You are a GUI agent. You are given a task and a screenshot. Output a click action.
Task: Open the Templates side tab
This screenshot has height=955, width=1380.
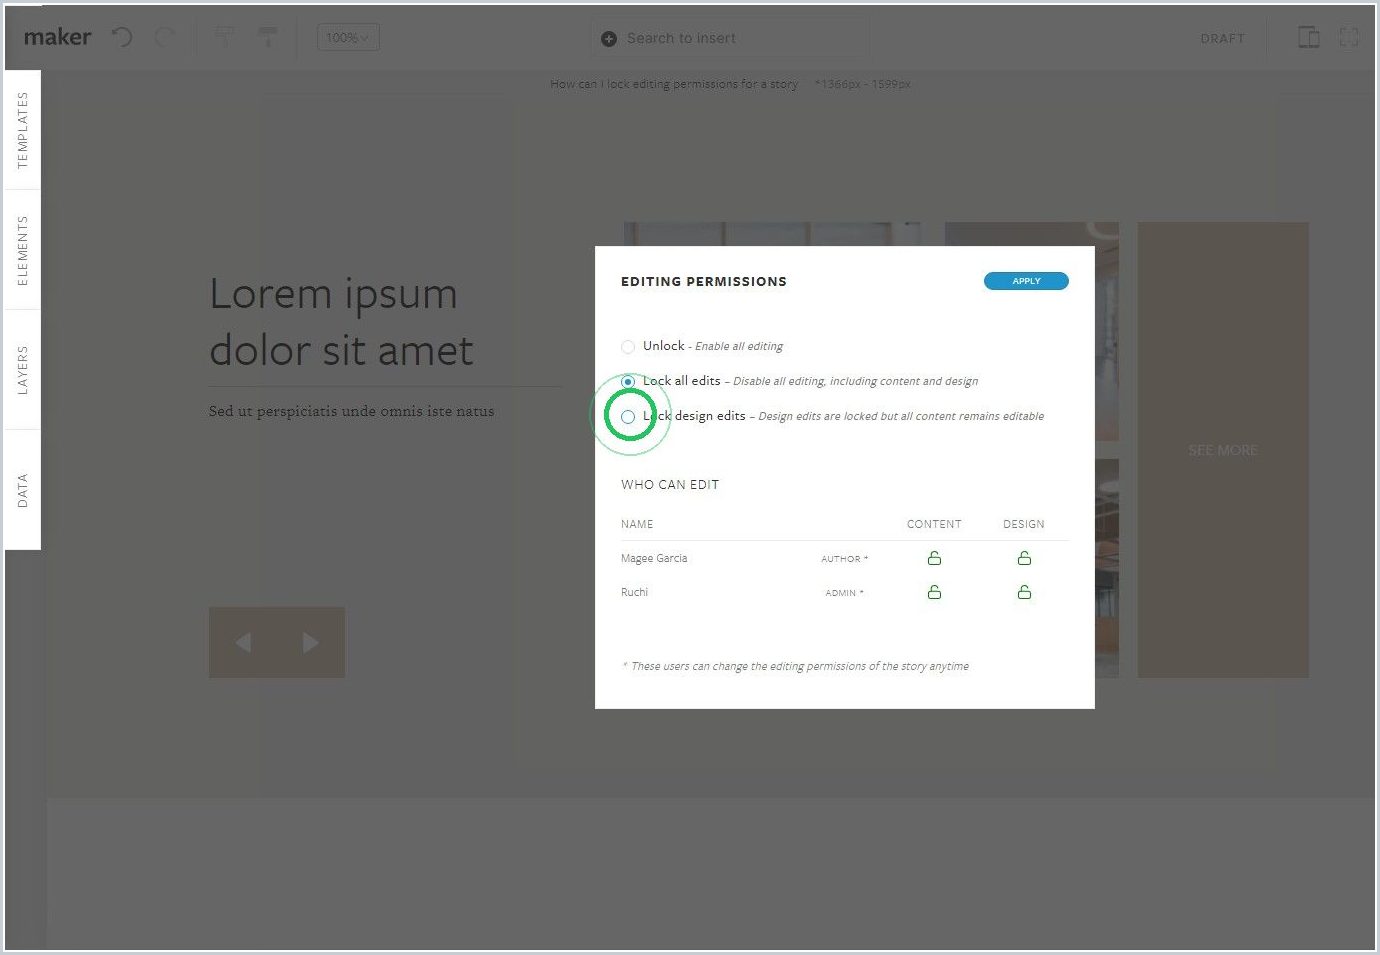coord(22,130)
